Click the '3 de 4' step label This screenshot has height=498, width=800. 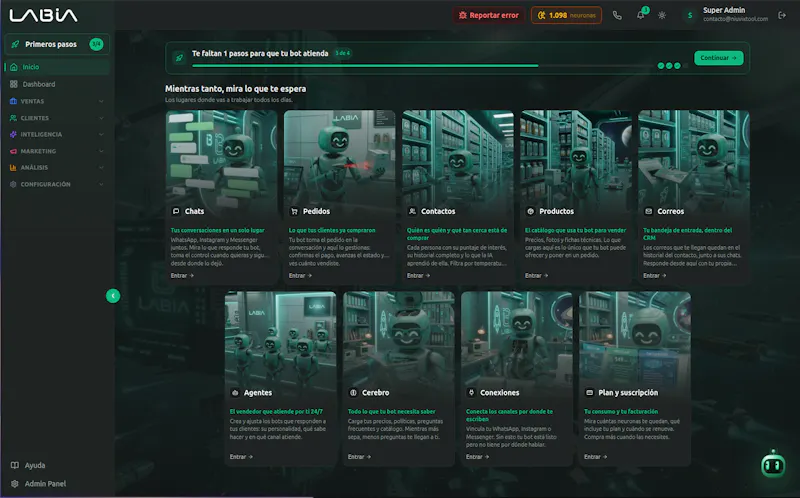tap(343, 53)
